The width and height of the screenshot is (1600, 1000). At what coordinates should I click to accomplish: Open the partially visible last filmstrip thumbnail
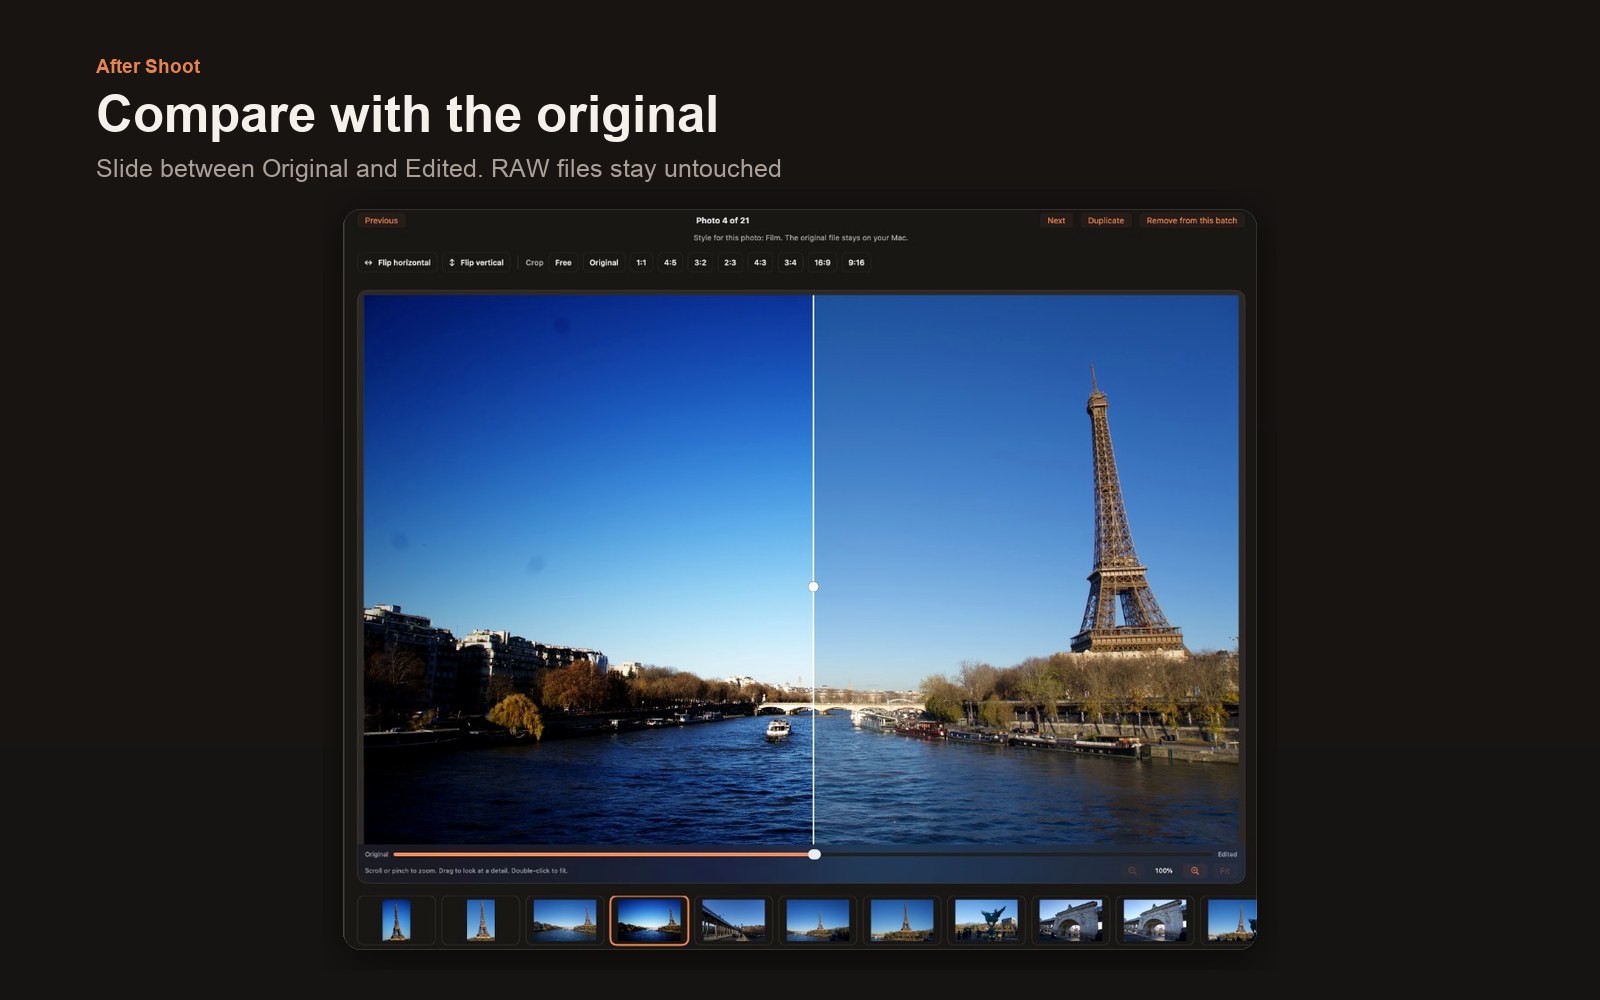[1229, 920]
